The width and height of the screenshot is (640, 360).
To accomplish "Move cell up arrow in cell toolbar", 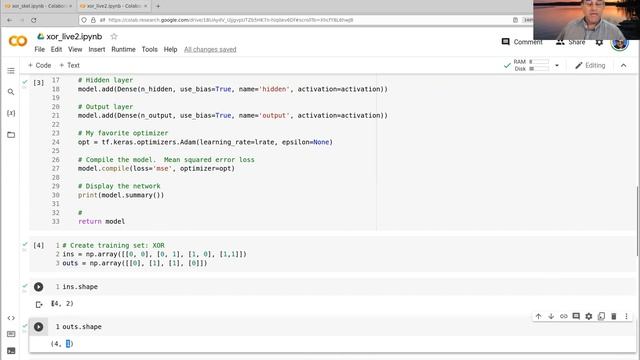I will pos(538,316).
